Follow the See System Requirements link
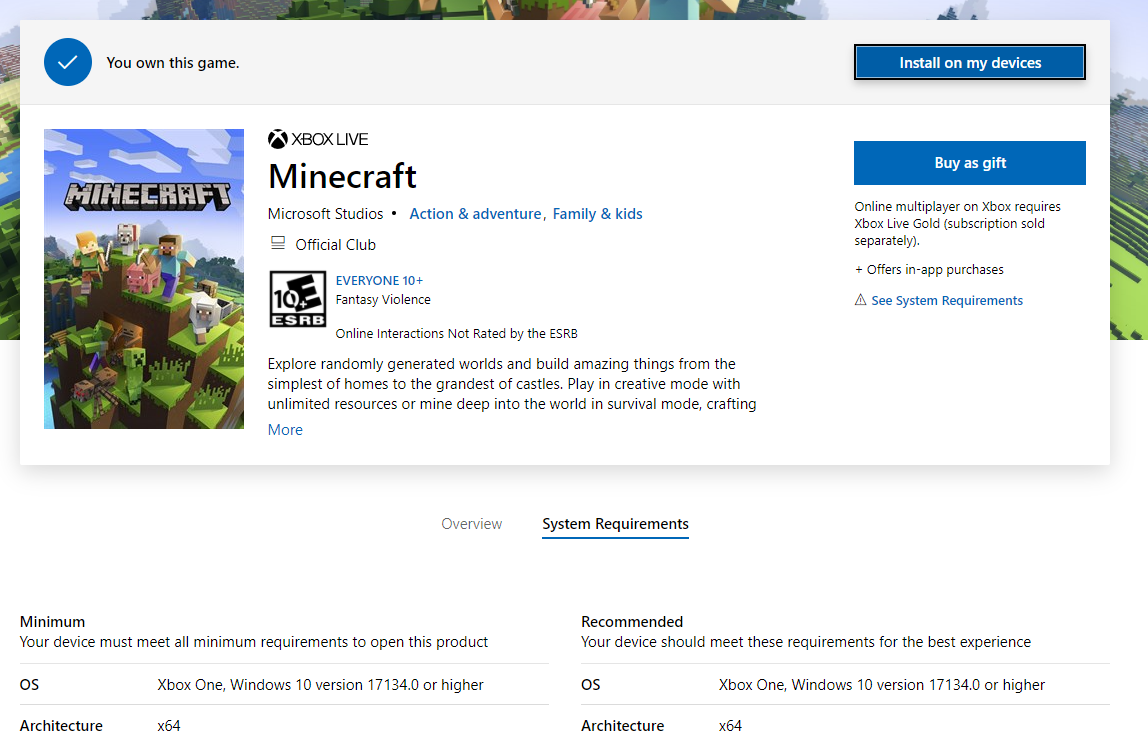The width and height of the screenshot is (1148, 740). 947,300
